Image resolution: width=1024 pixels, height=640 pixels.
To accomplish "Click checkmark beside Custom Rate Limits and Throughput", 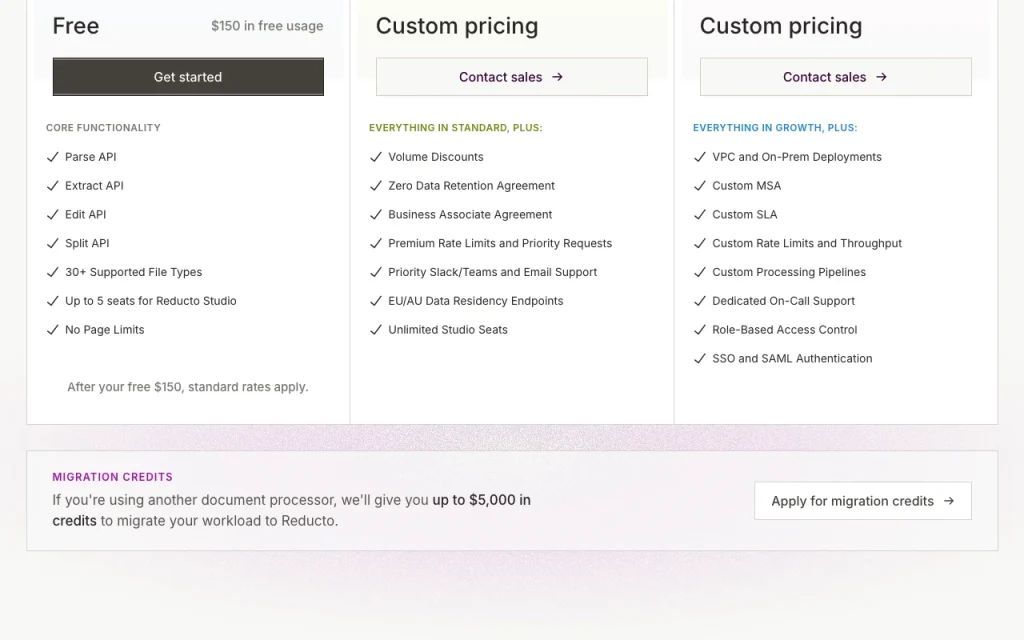I will click(699, 243).
